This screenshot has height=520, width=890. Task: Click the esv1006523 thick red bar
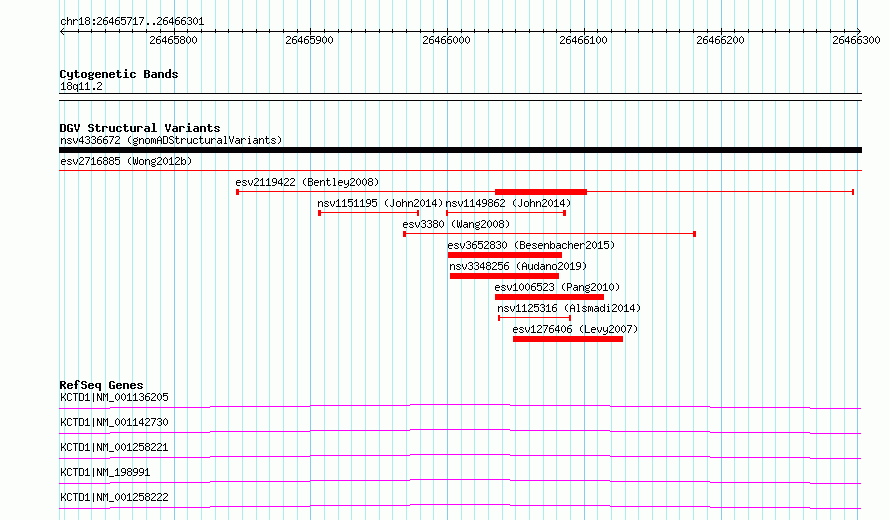tap(549, 297)
